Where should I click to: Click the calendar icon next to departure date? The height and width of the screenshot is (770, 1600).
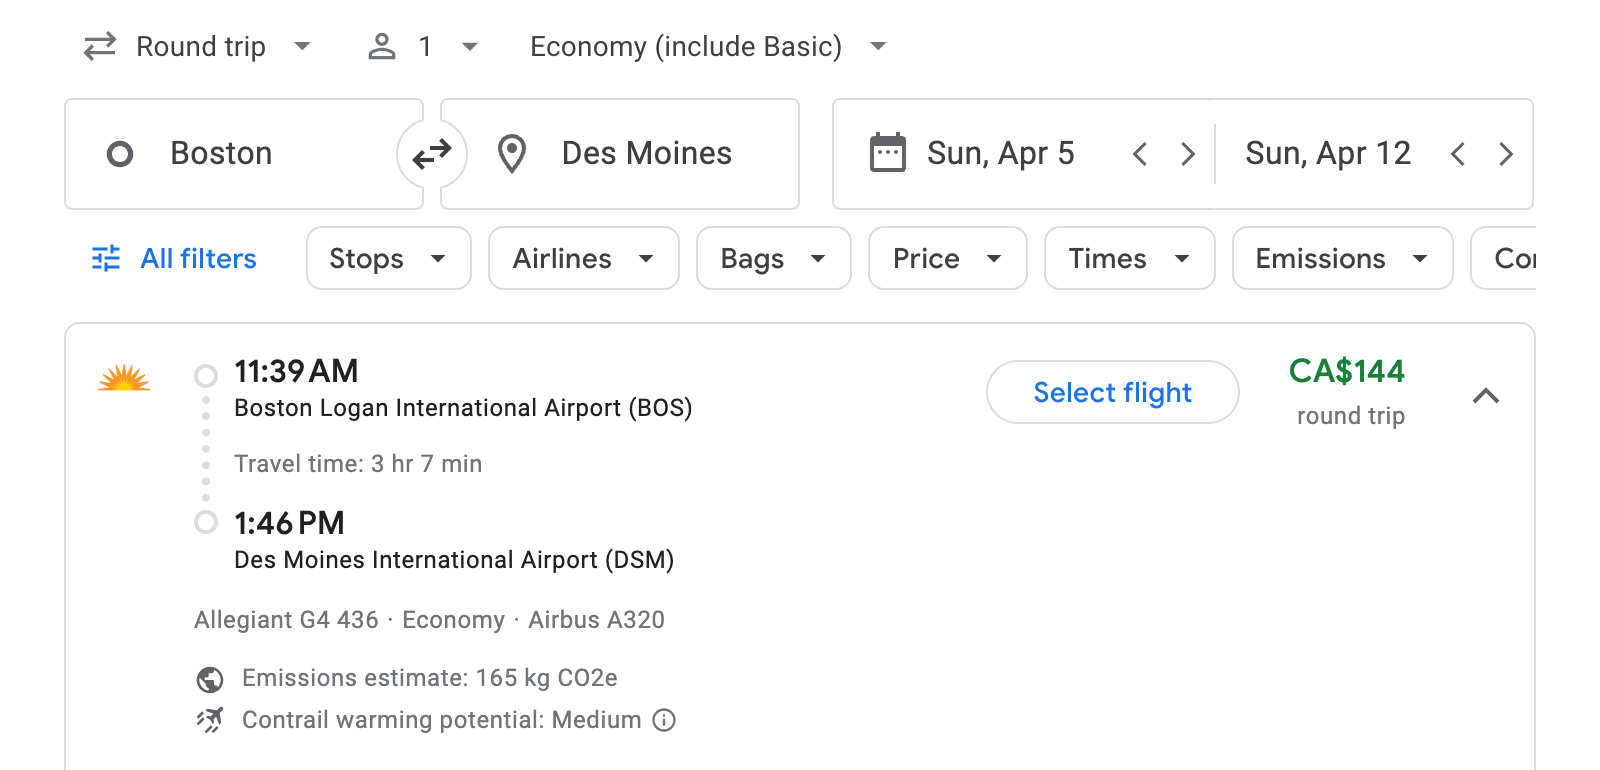[888, 152]
